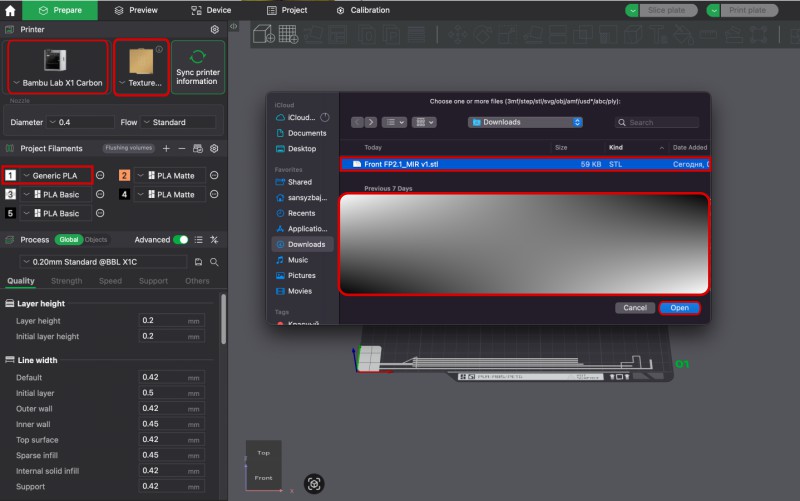The width and height of the screenshot is (800, 501).
Task: Click Add cube model toolbar icon
Action: pos(264,34)
